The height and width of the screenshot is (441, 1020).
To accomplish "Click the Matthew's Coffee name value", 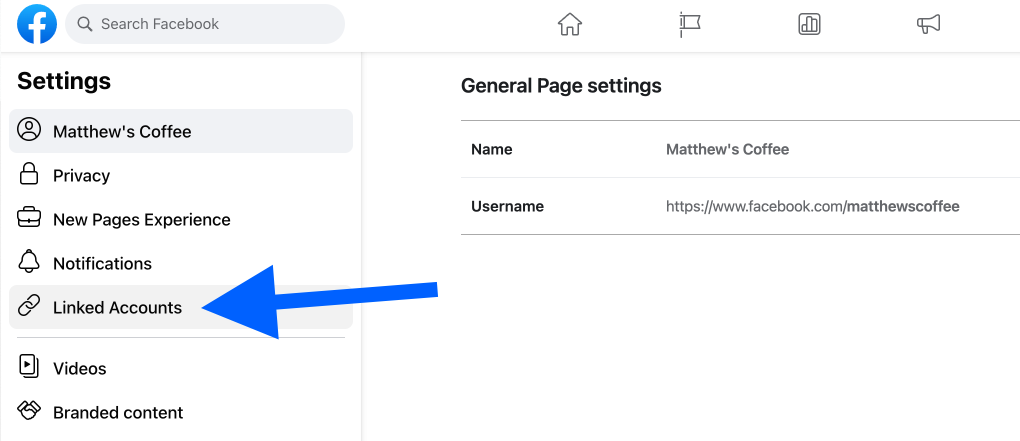I will [x=727, y=150].
